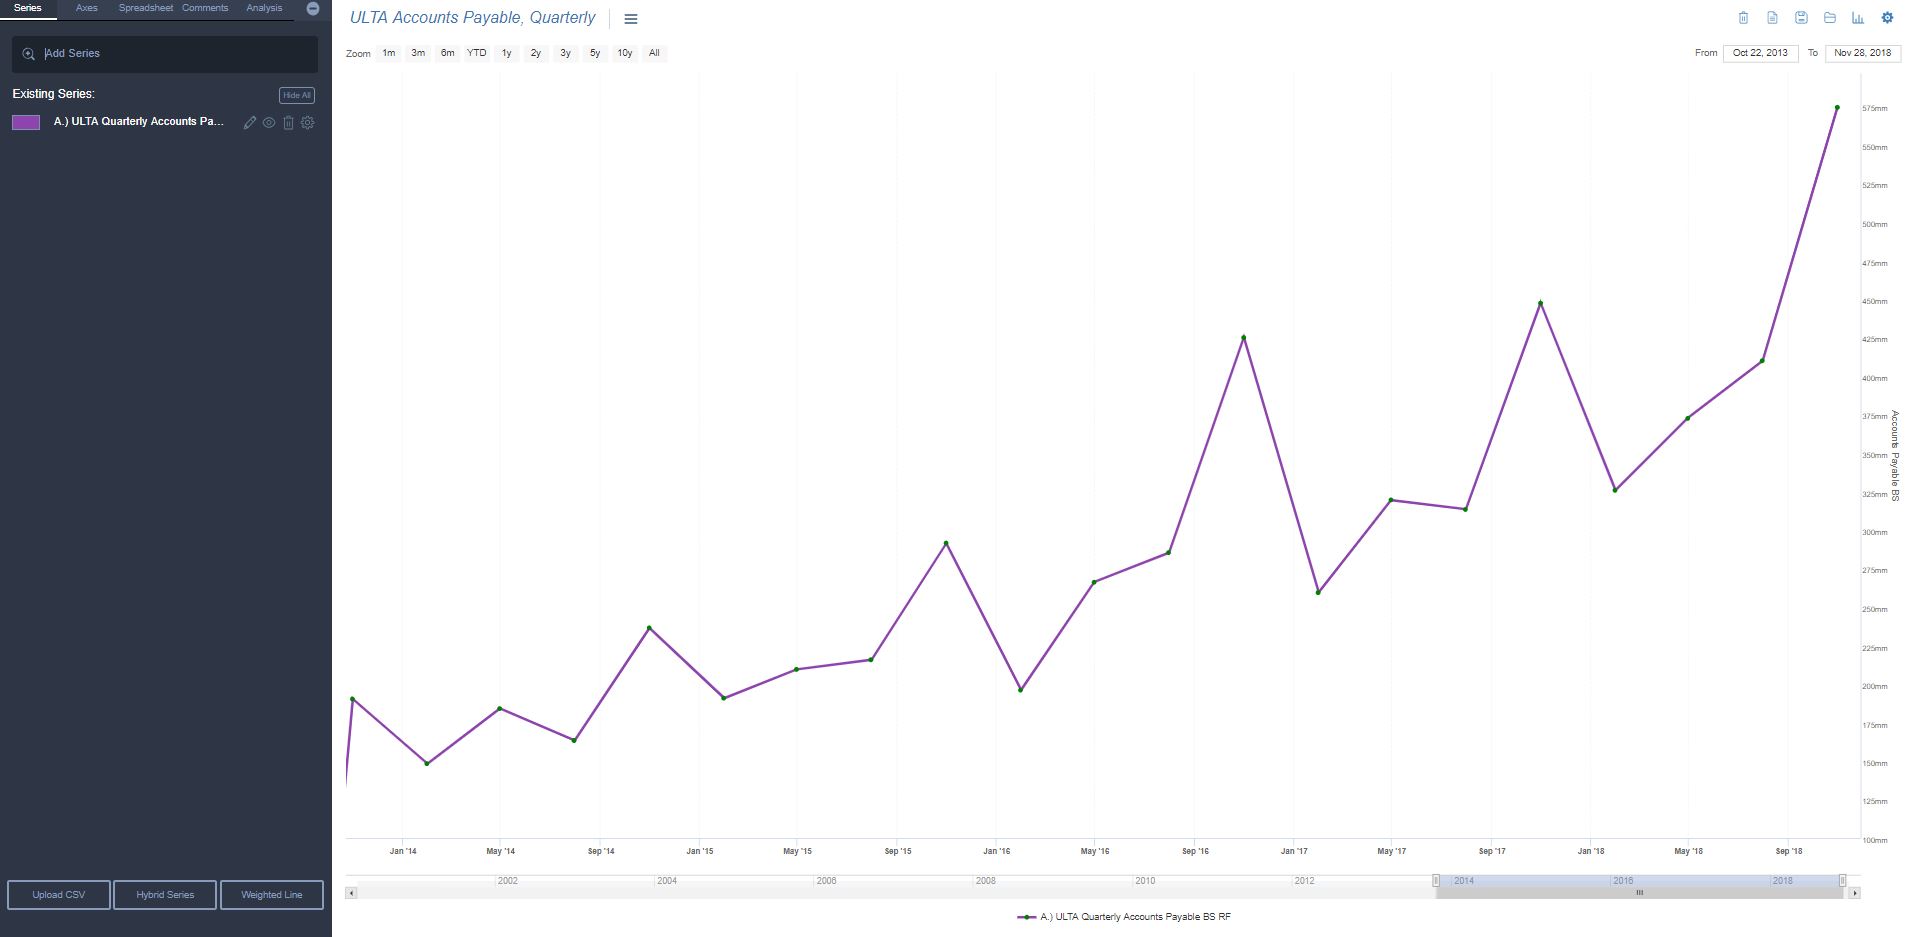Set zoom range to YTD
The image size is (1908, 937).
pos(477,53)
